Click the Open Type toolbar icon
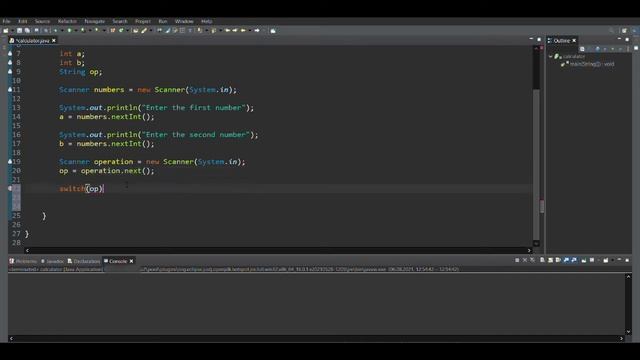This screenshot has width=640, height=360. [x=136, y=31]
